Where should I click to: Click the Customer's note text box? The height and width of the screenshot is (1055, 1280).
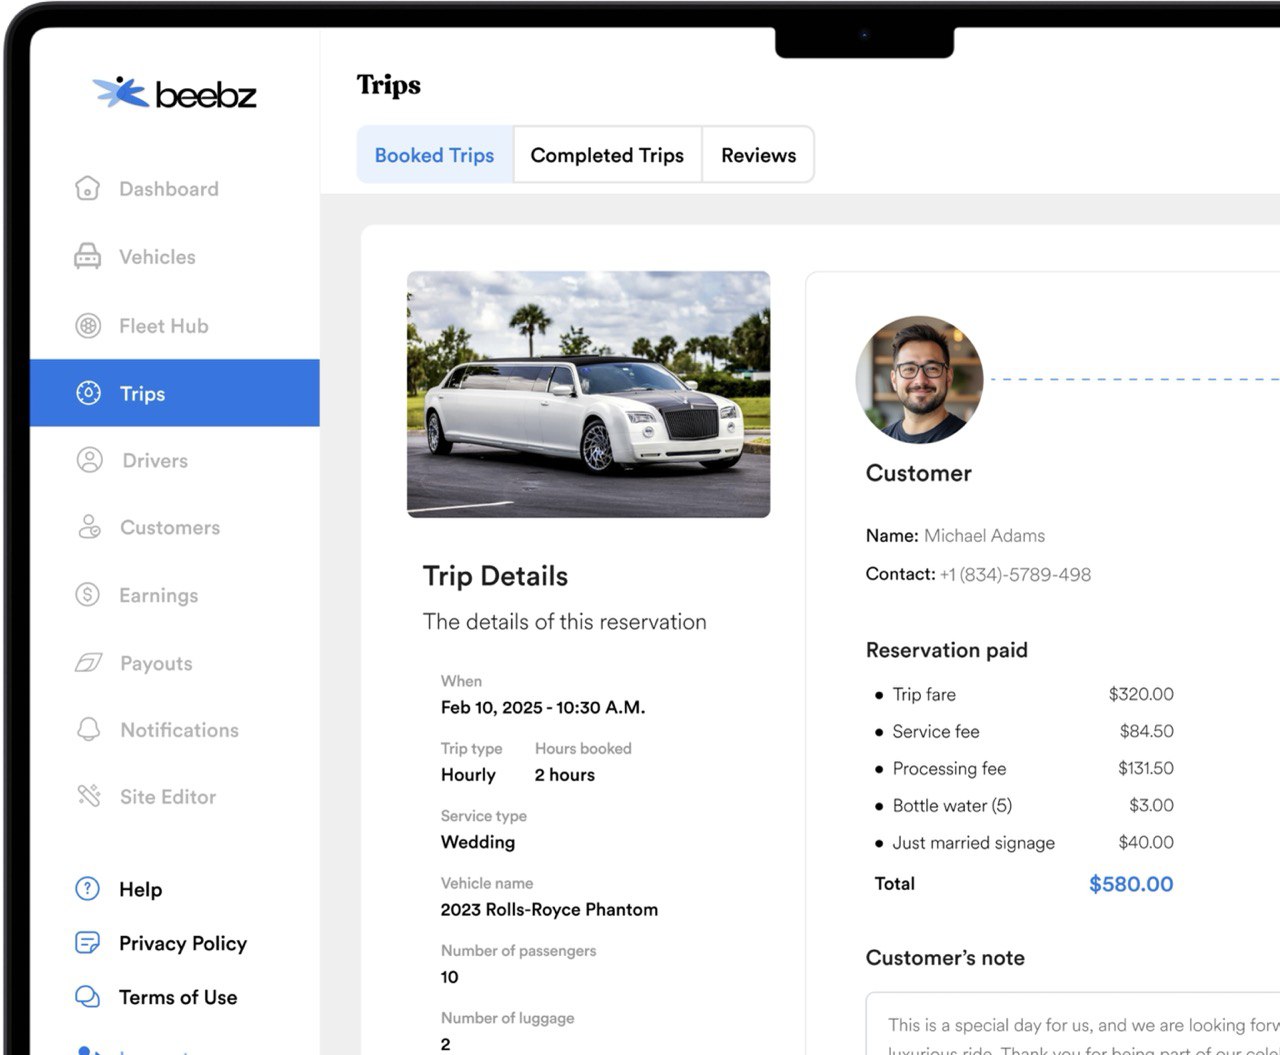tap(1072, 1023)
